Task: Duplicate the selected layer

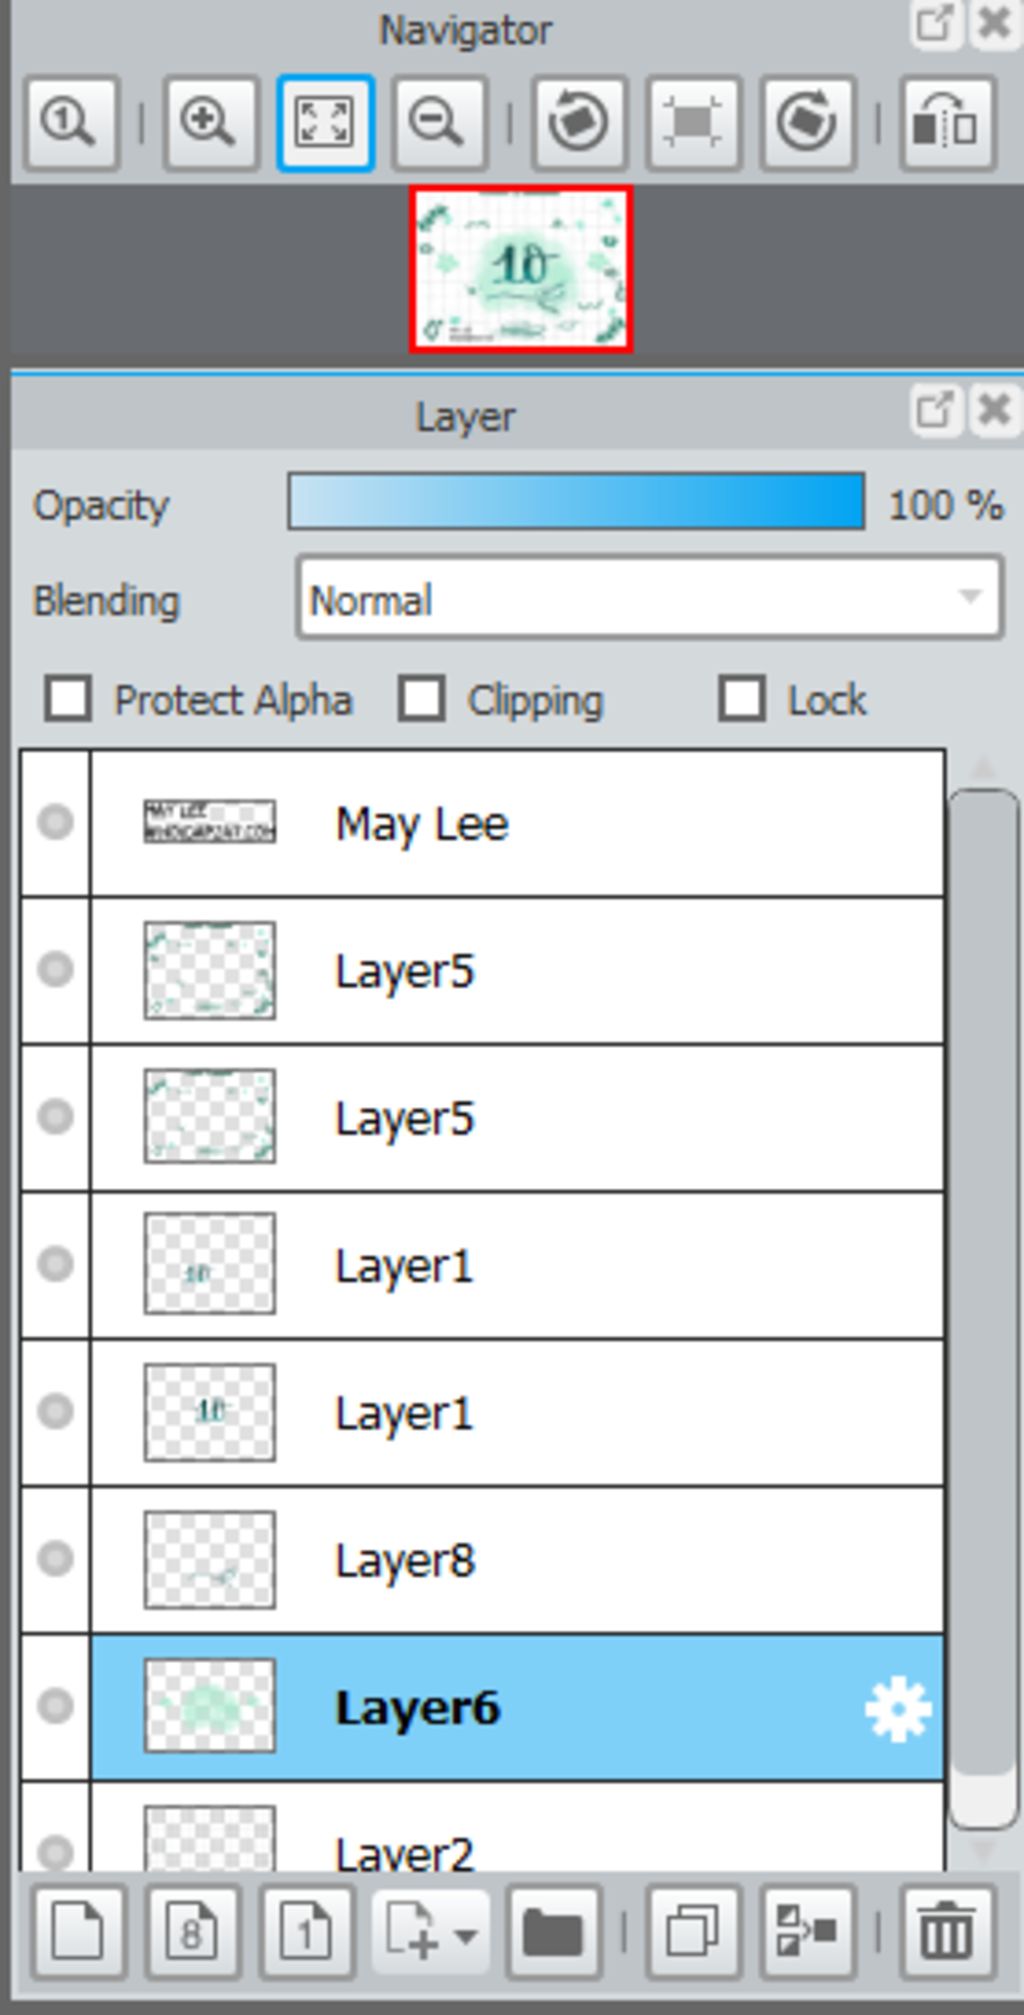Action: [693, 1932]
